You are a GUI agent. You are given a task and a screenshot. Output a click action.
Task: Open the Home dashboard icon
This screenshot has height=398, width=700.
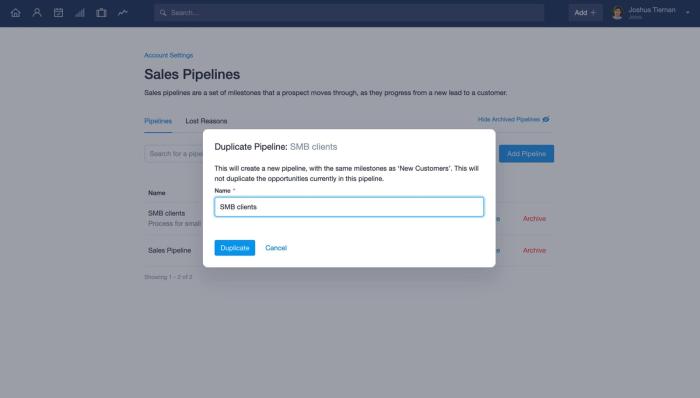16,12
